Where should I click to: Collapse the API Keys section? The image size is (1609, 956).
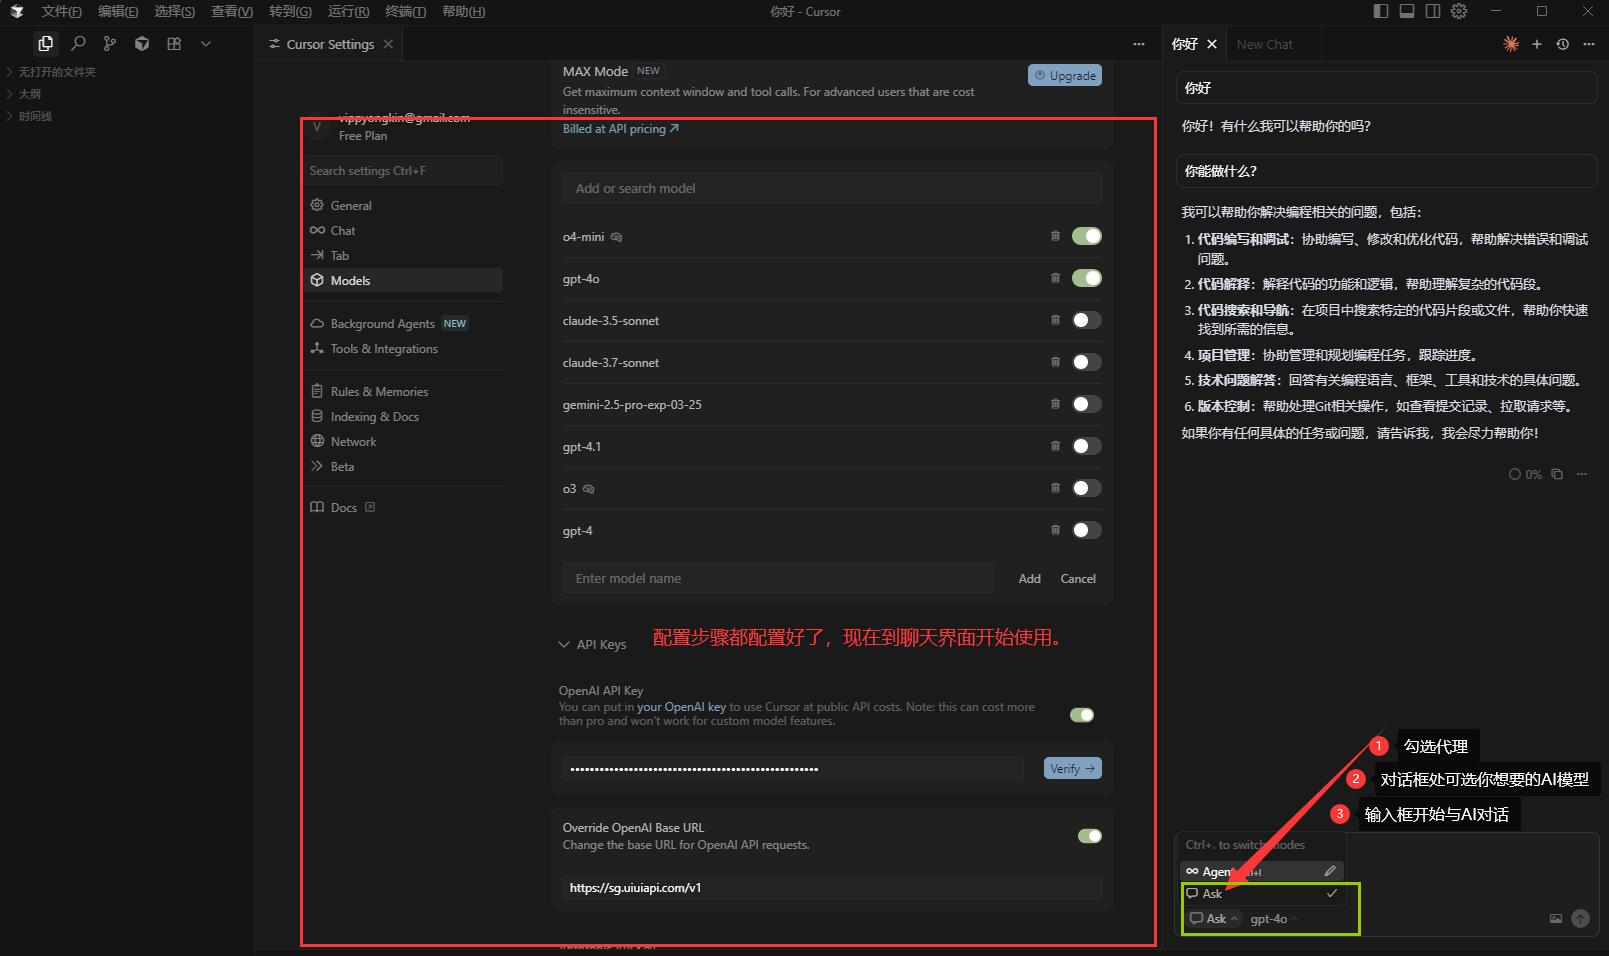(592, 644)
